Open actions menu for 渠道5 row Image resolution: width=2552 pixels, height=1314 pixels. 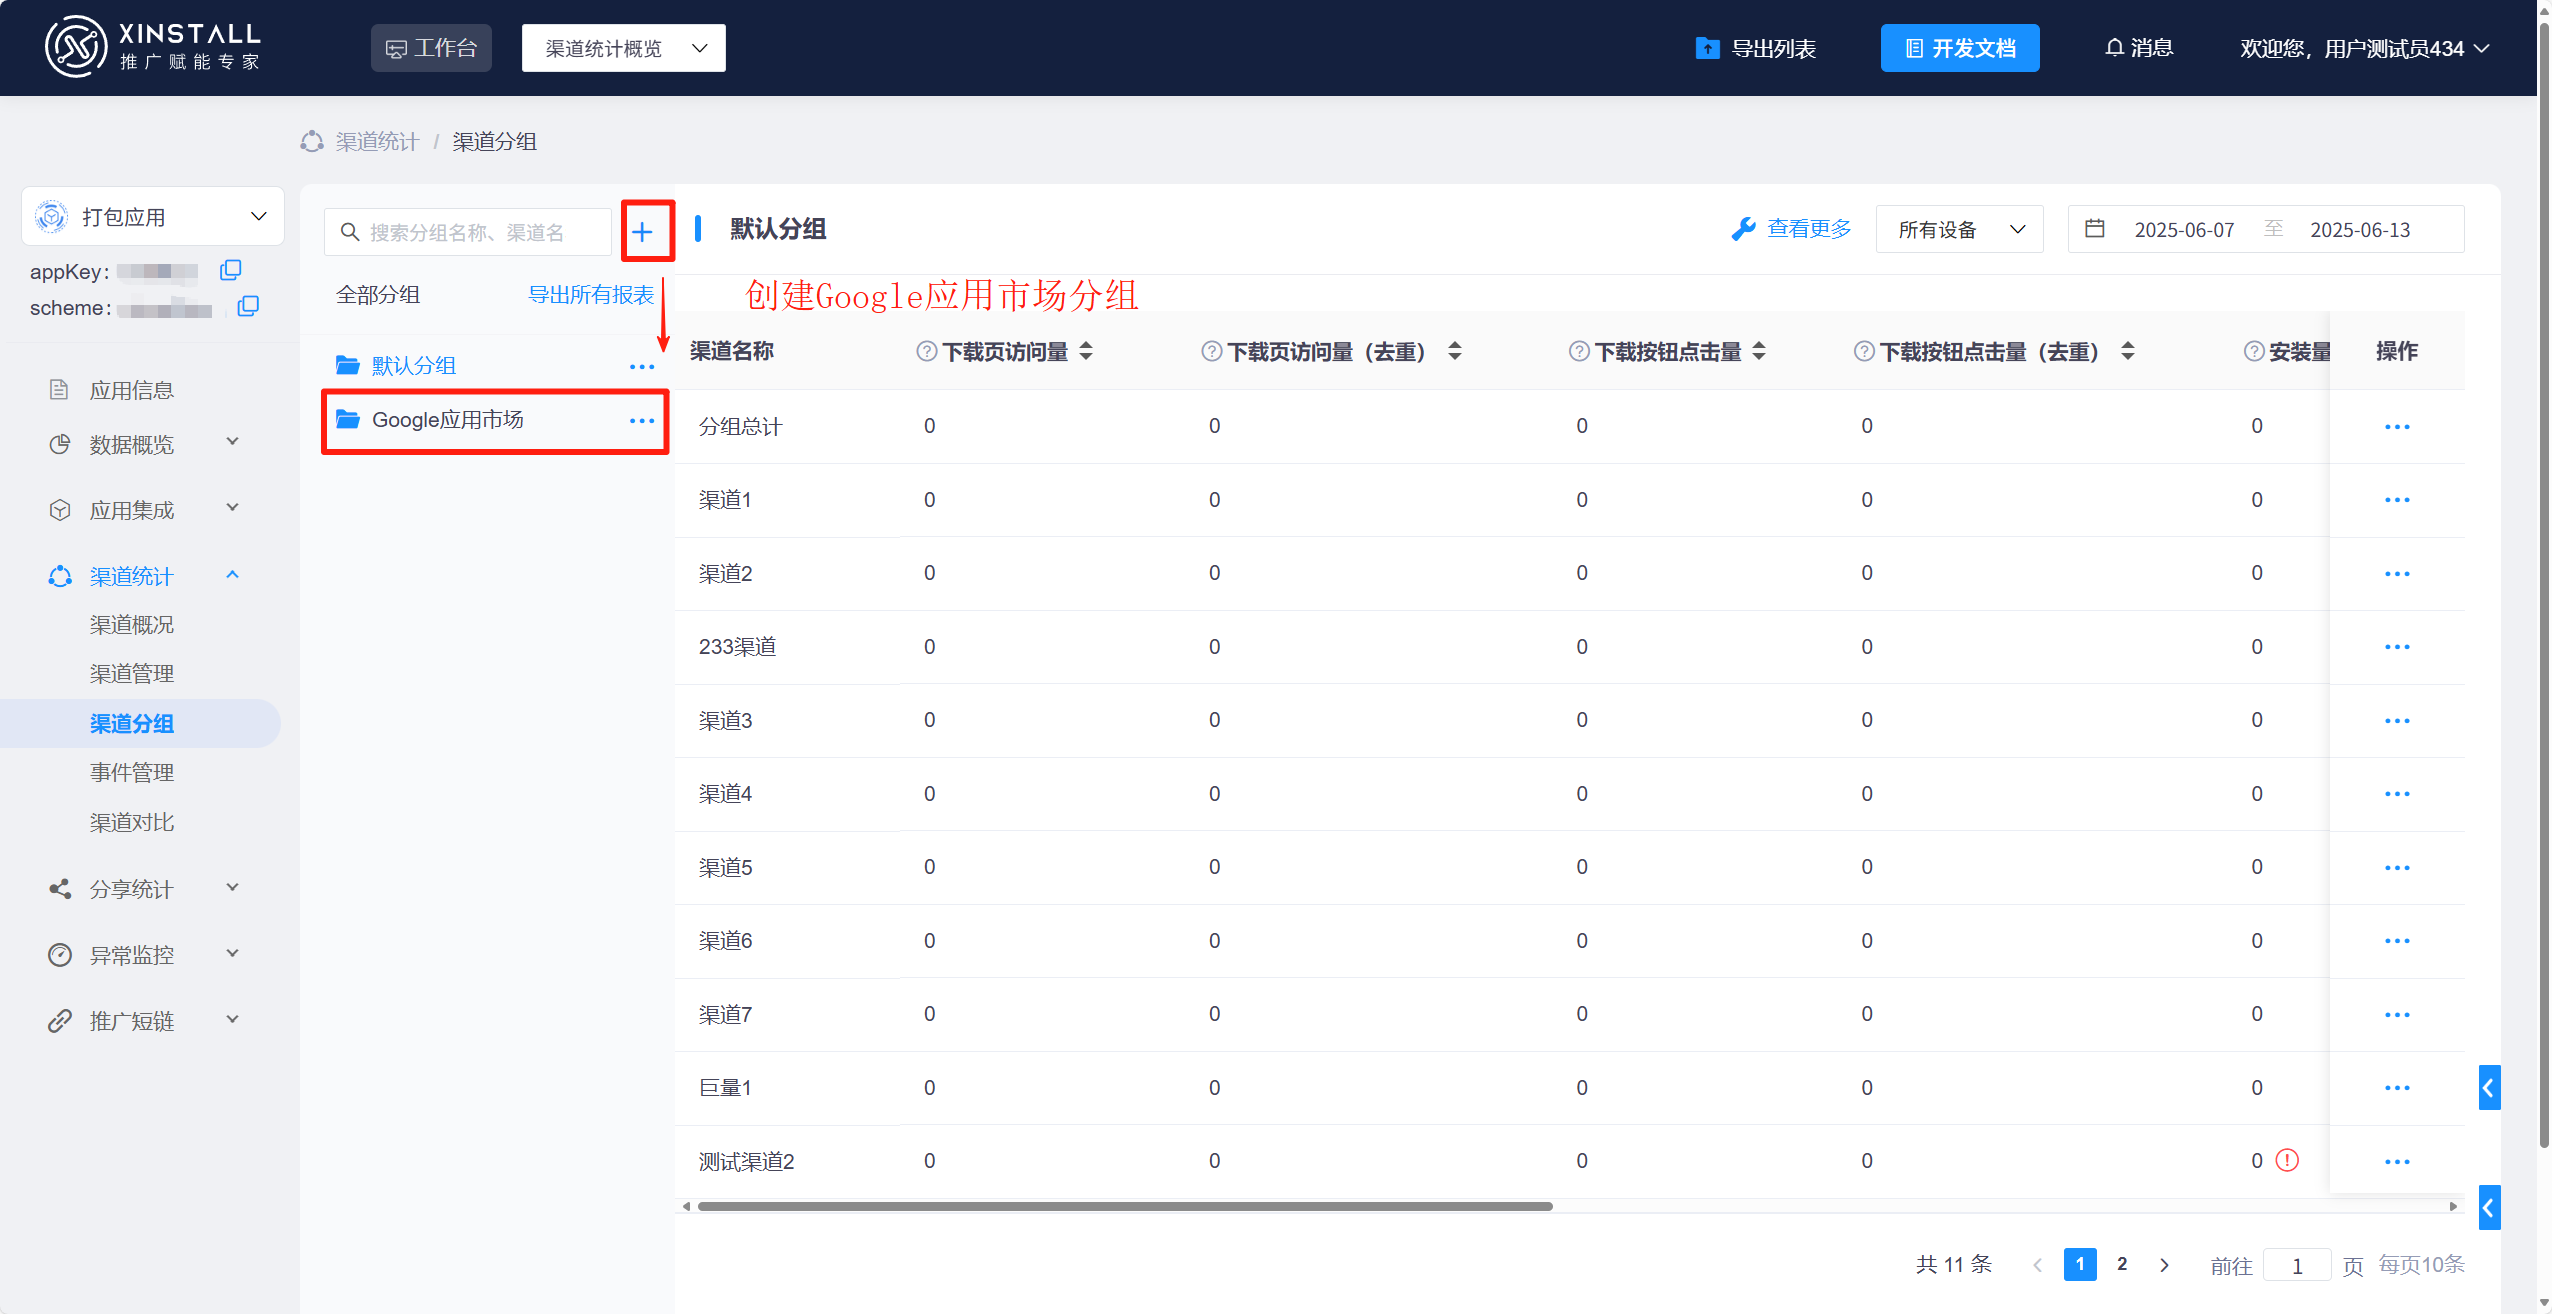coord(2397,868)
